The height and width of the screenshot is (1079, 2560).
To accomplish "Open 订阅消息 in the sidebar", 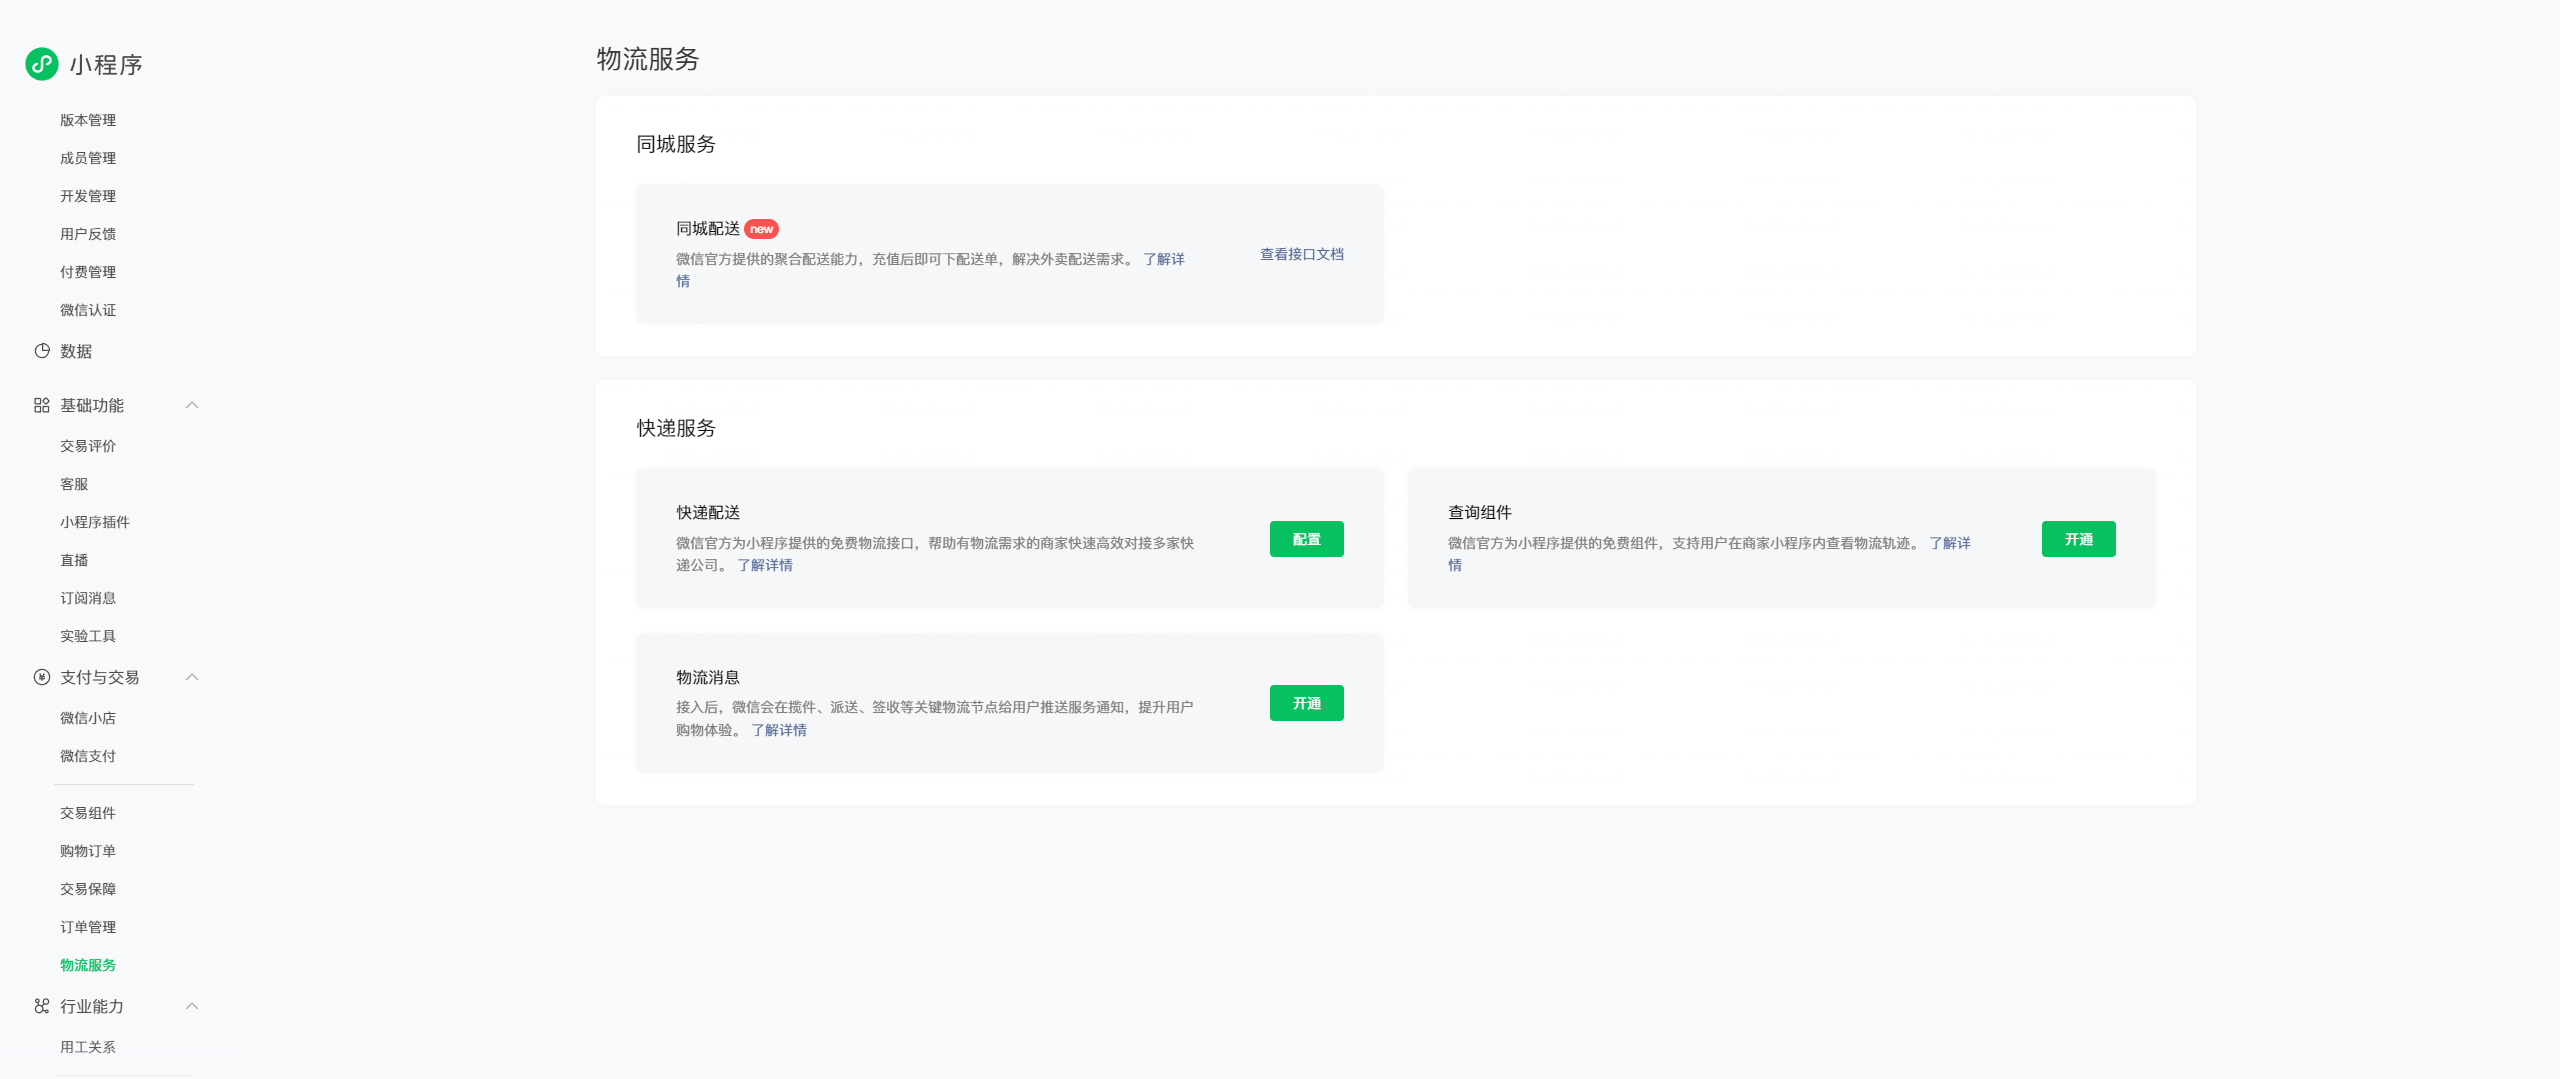I will [x=88, y=598].
